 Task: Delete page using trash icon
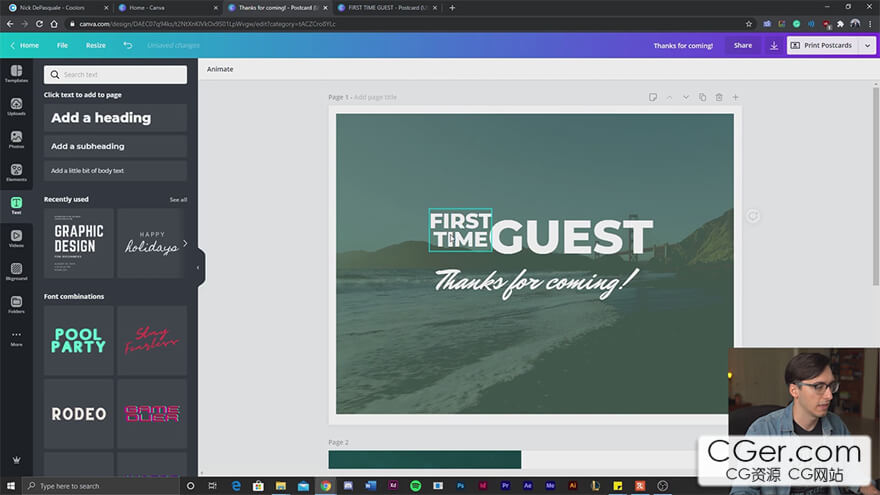[x=718, y=97]
